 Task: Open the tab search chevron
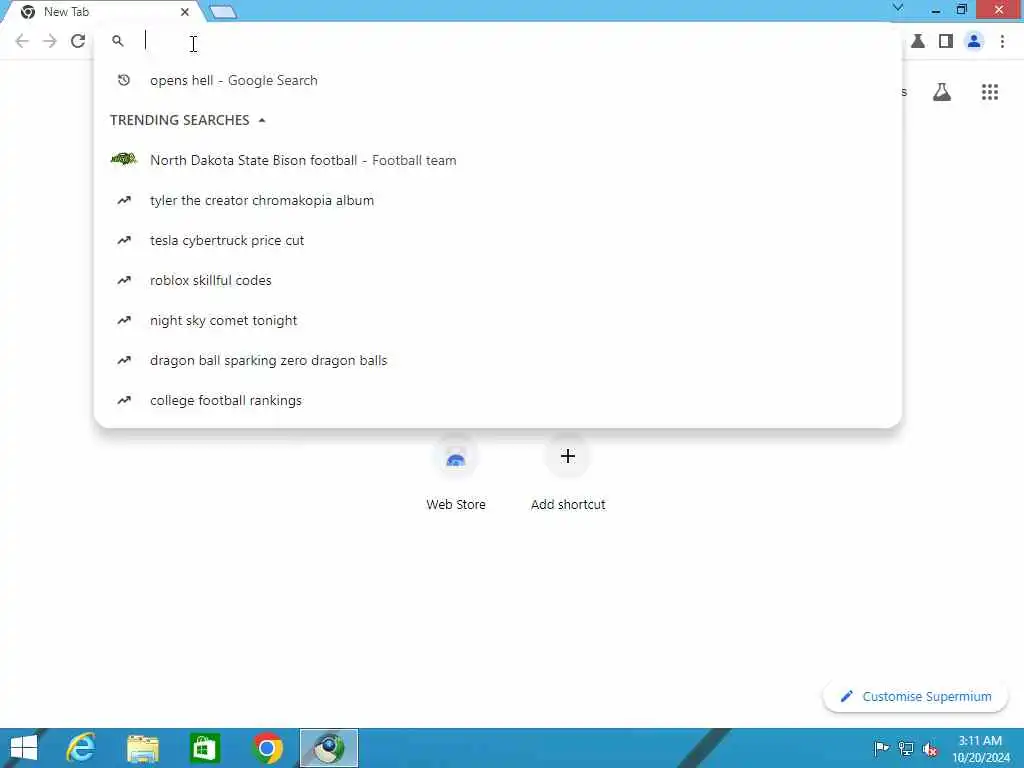pyautogui.click(x=898, y=8)
